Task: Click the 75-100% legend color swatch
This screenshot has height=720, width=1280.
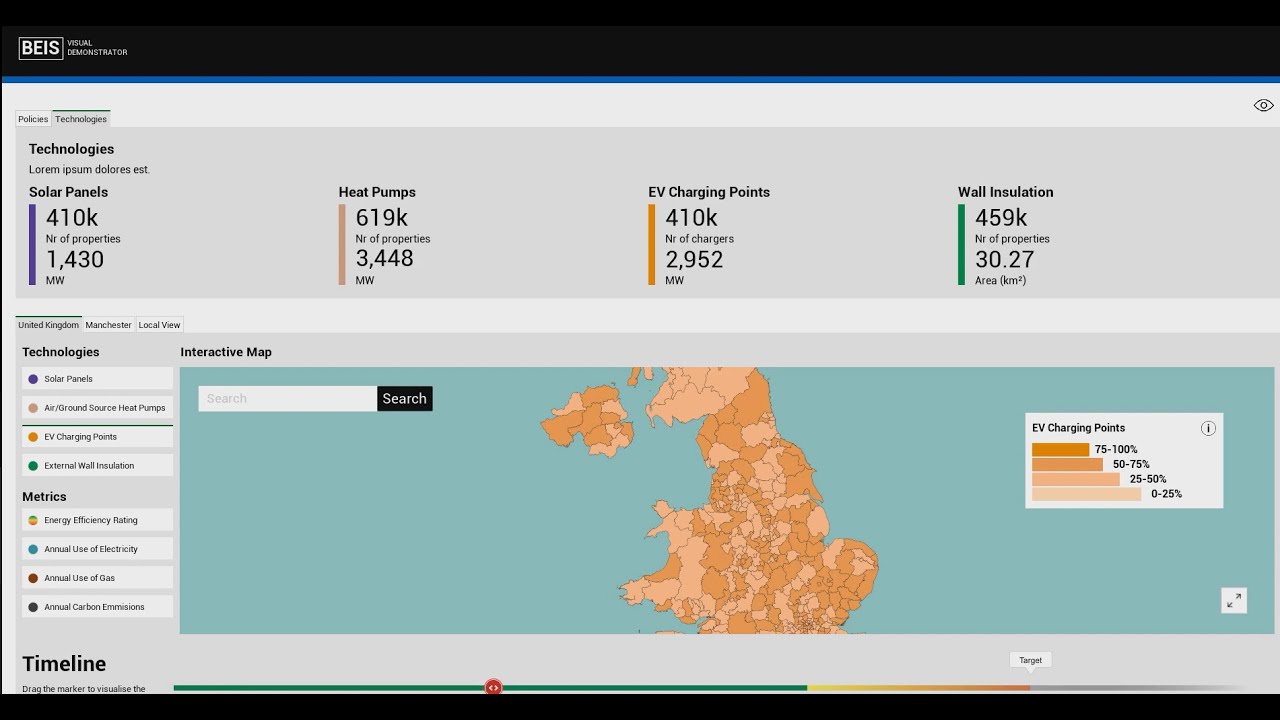Action: coord(1060,450)
